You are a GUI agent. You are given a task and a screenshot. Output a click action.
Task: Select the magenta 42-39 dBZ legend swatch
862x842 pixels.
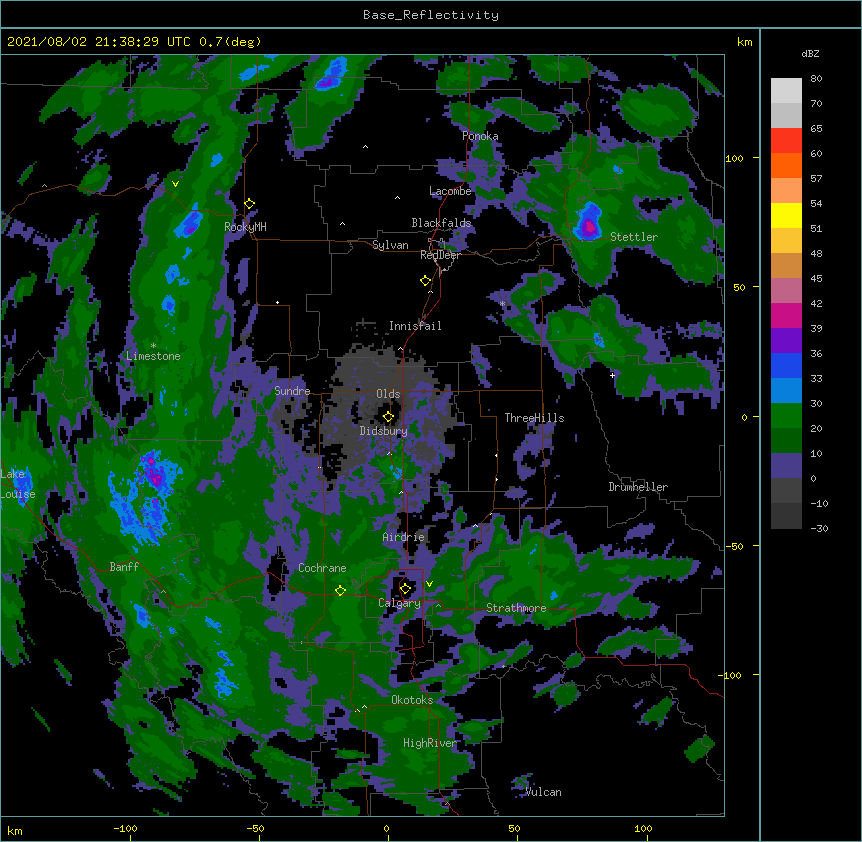point(786,315)
